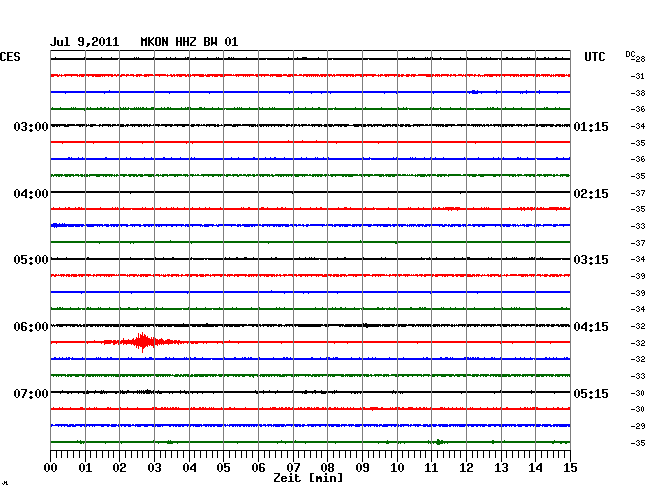The image size is (650, 494).
Task: Click minute 04 on the time axis
Action: (189, 468)
